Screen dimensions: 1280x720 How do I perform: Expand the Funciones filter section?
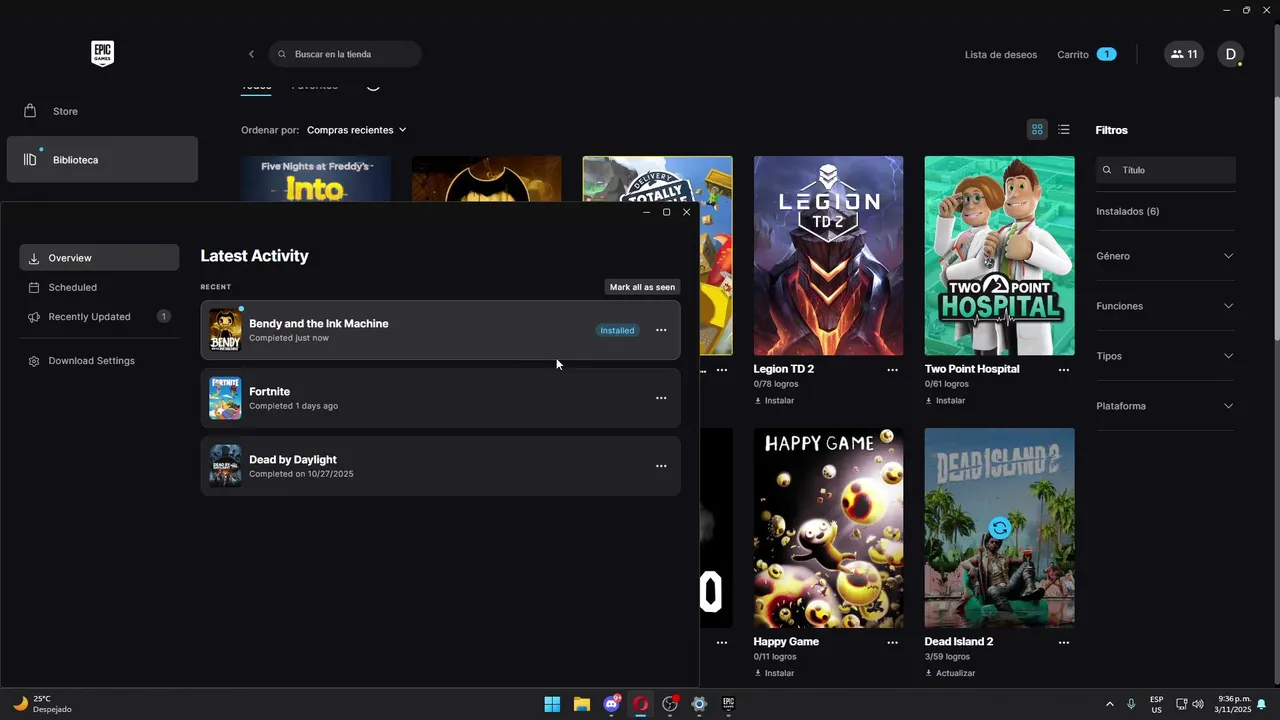(1165, 306)
